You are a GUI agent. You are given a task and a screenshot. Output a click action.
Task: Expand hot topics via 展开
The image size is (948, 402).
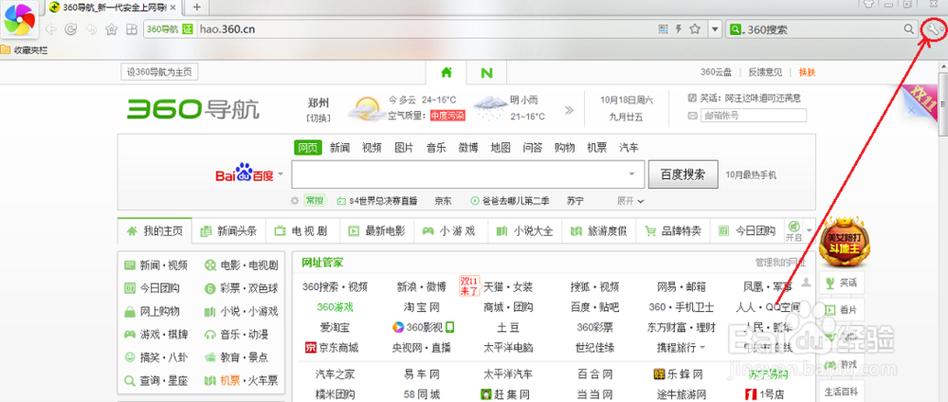coord(631,201)
